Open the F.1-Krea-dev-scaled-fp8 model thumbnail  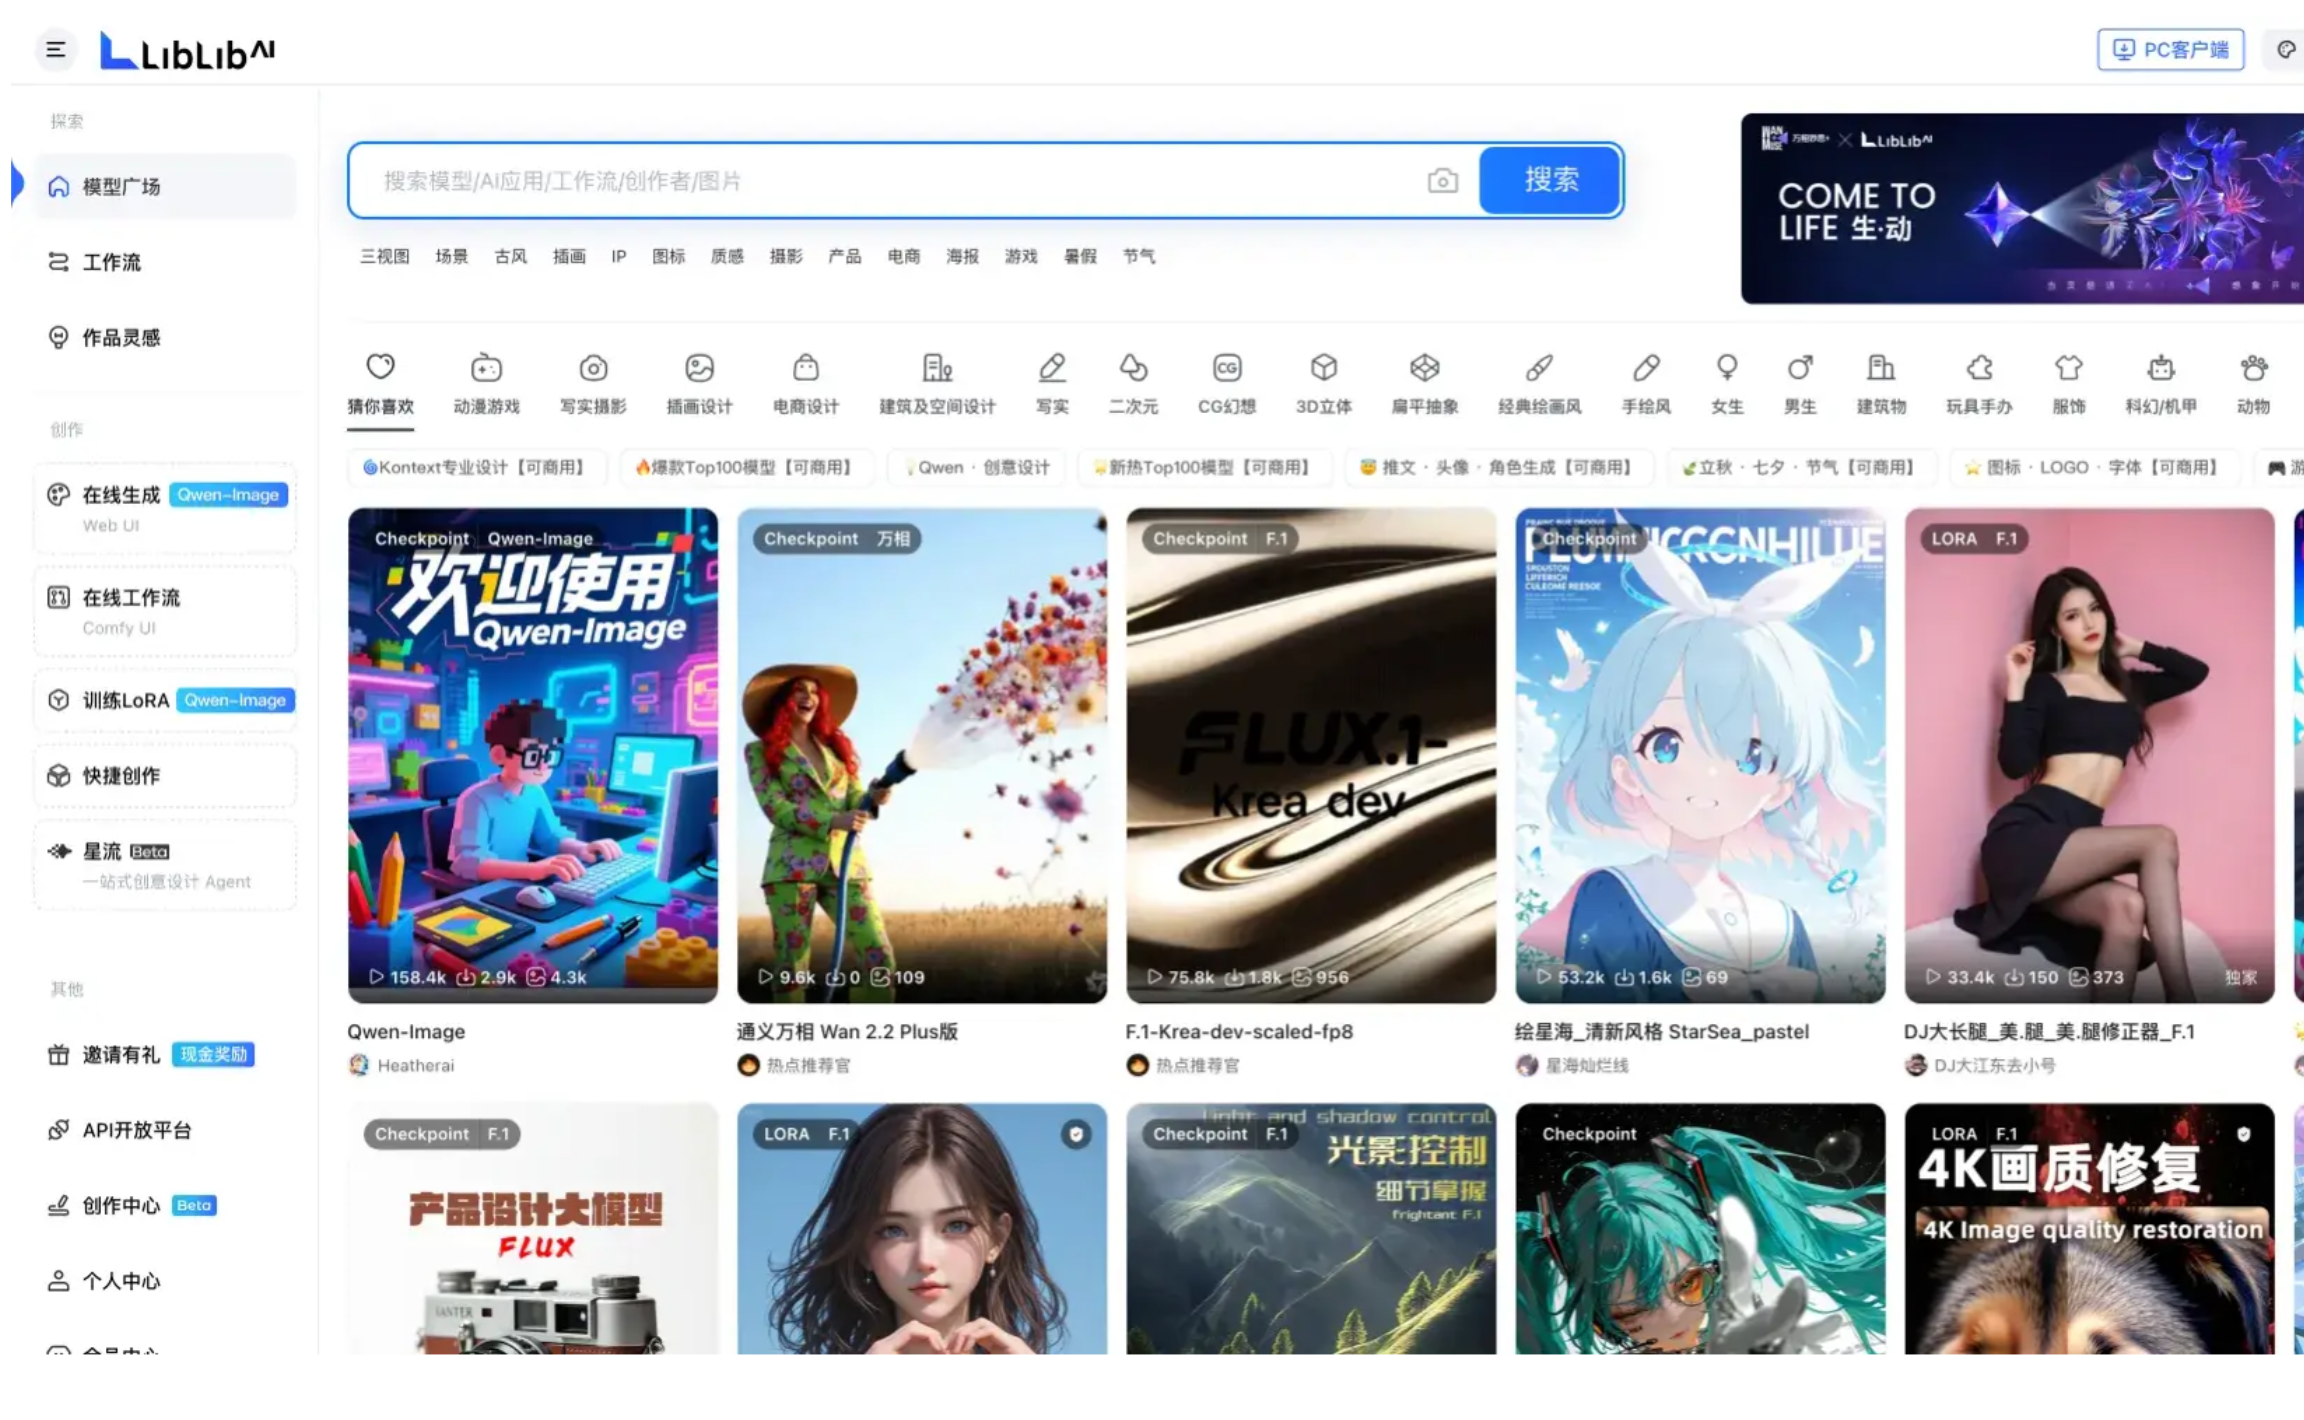click(1311, 755)
